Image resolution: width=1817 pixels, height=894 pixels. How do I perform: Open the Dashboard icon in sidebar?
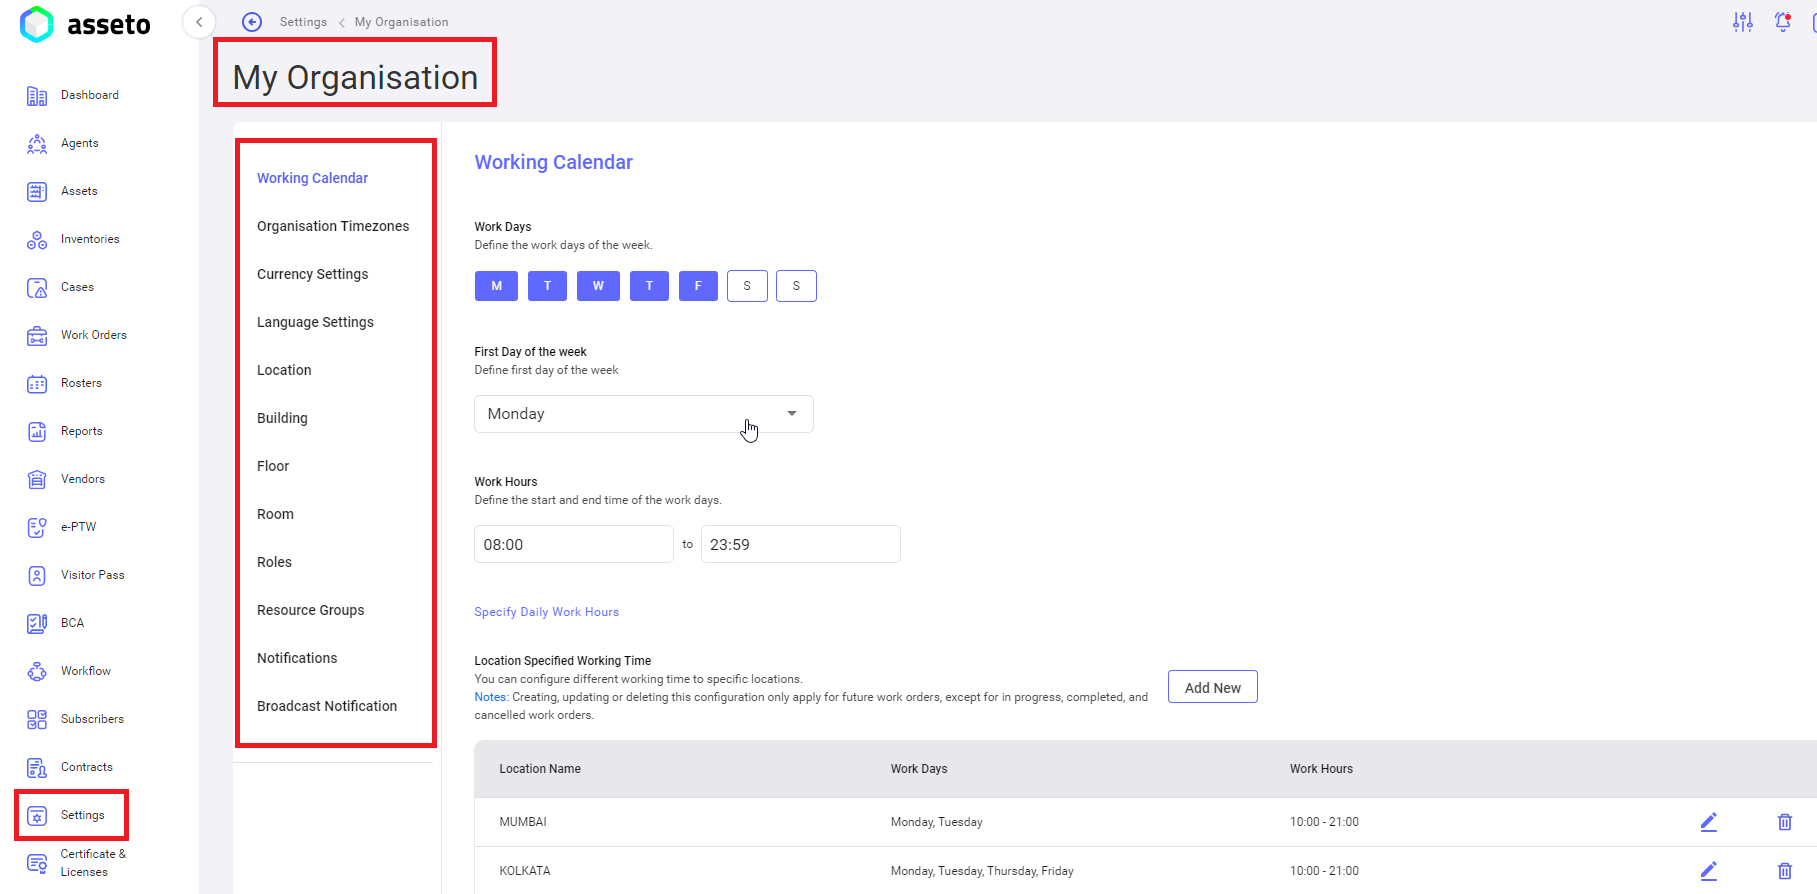click(37, 96)
